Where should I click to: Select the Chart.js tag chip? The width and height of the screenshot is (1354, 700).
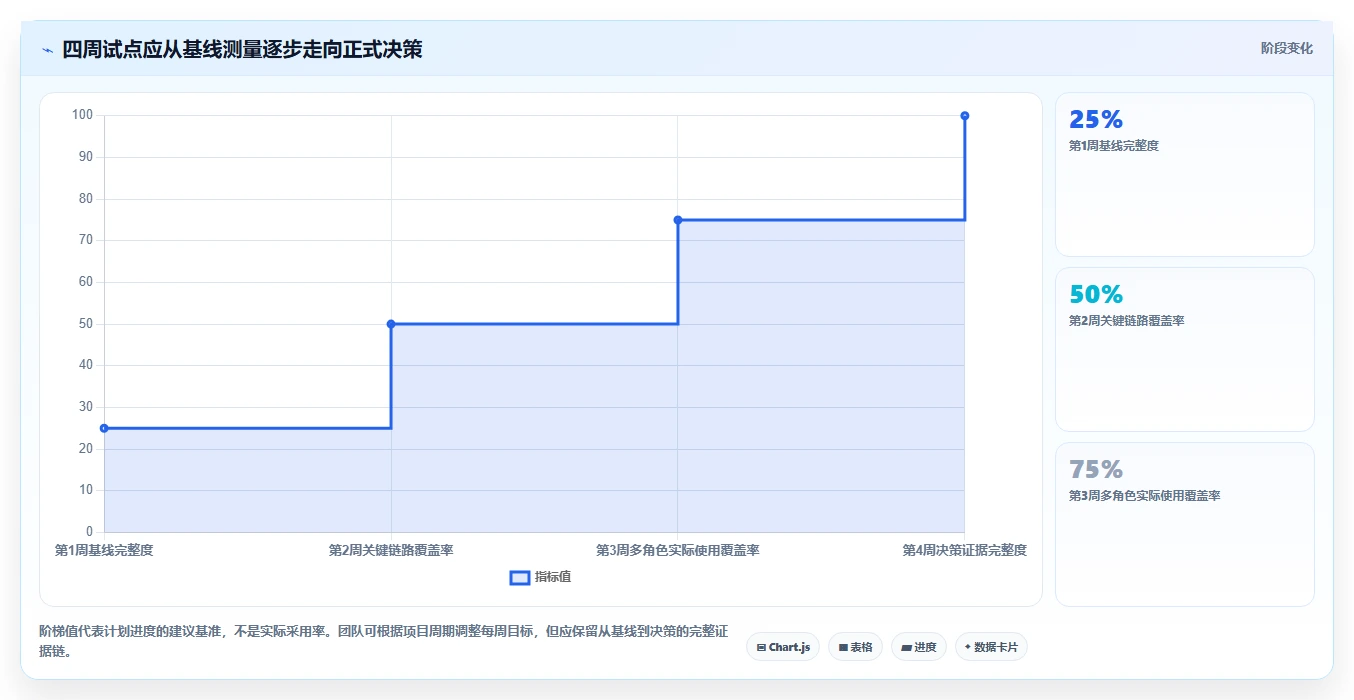click(x=783, y=647)
